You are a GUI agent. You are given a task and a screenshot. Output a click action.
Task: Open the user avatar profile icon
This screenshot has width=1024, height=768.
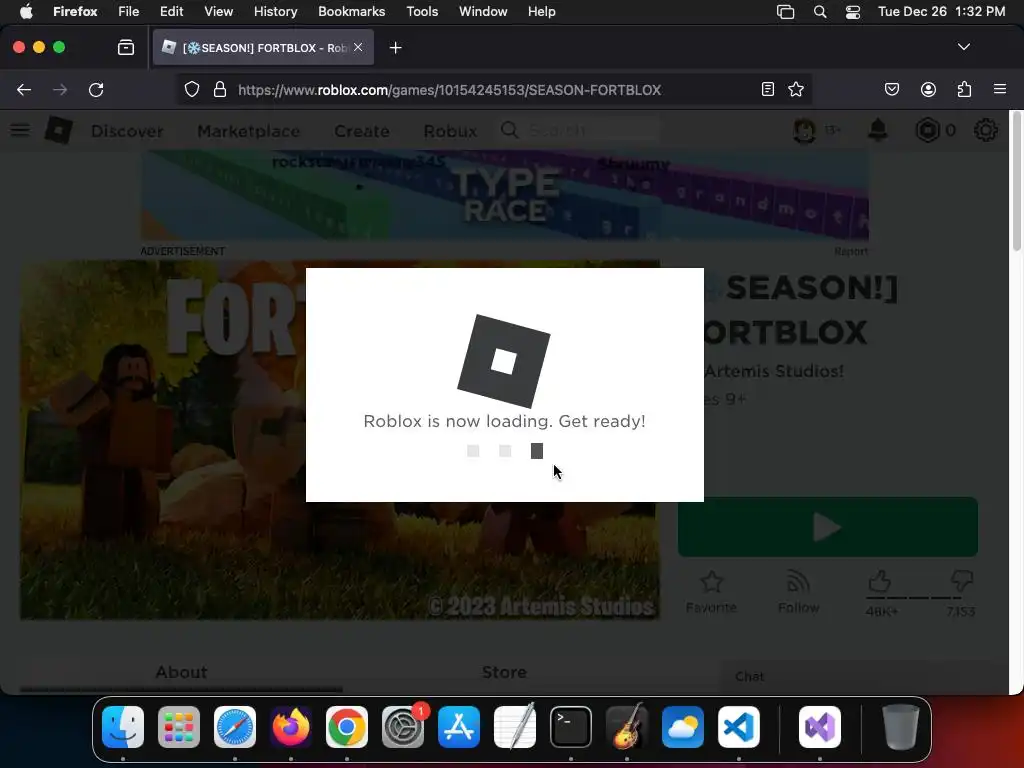[x=804, y=131]
